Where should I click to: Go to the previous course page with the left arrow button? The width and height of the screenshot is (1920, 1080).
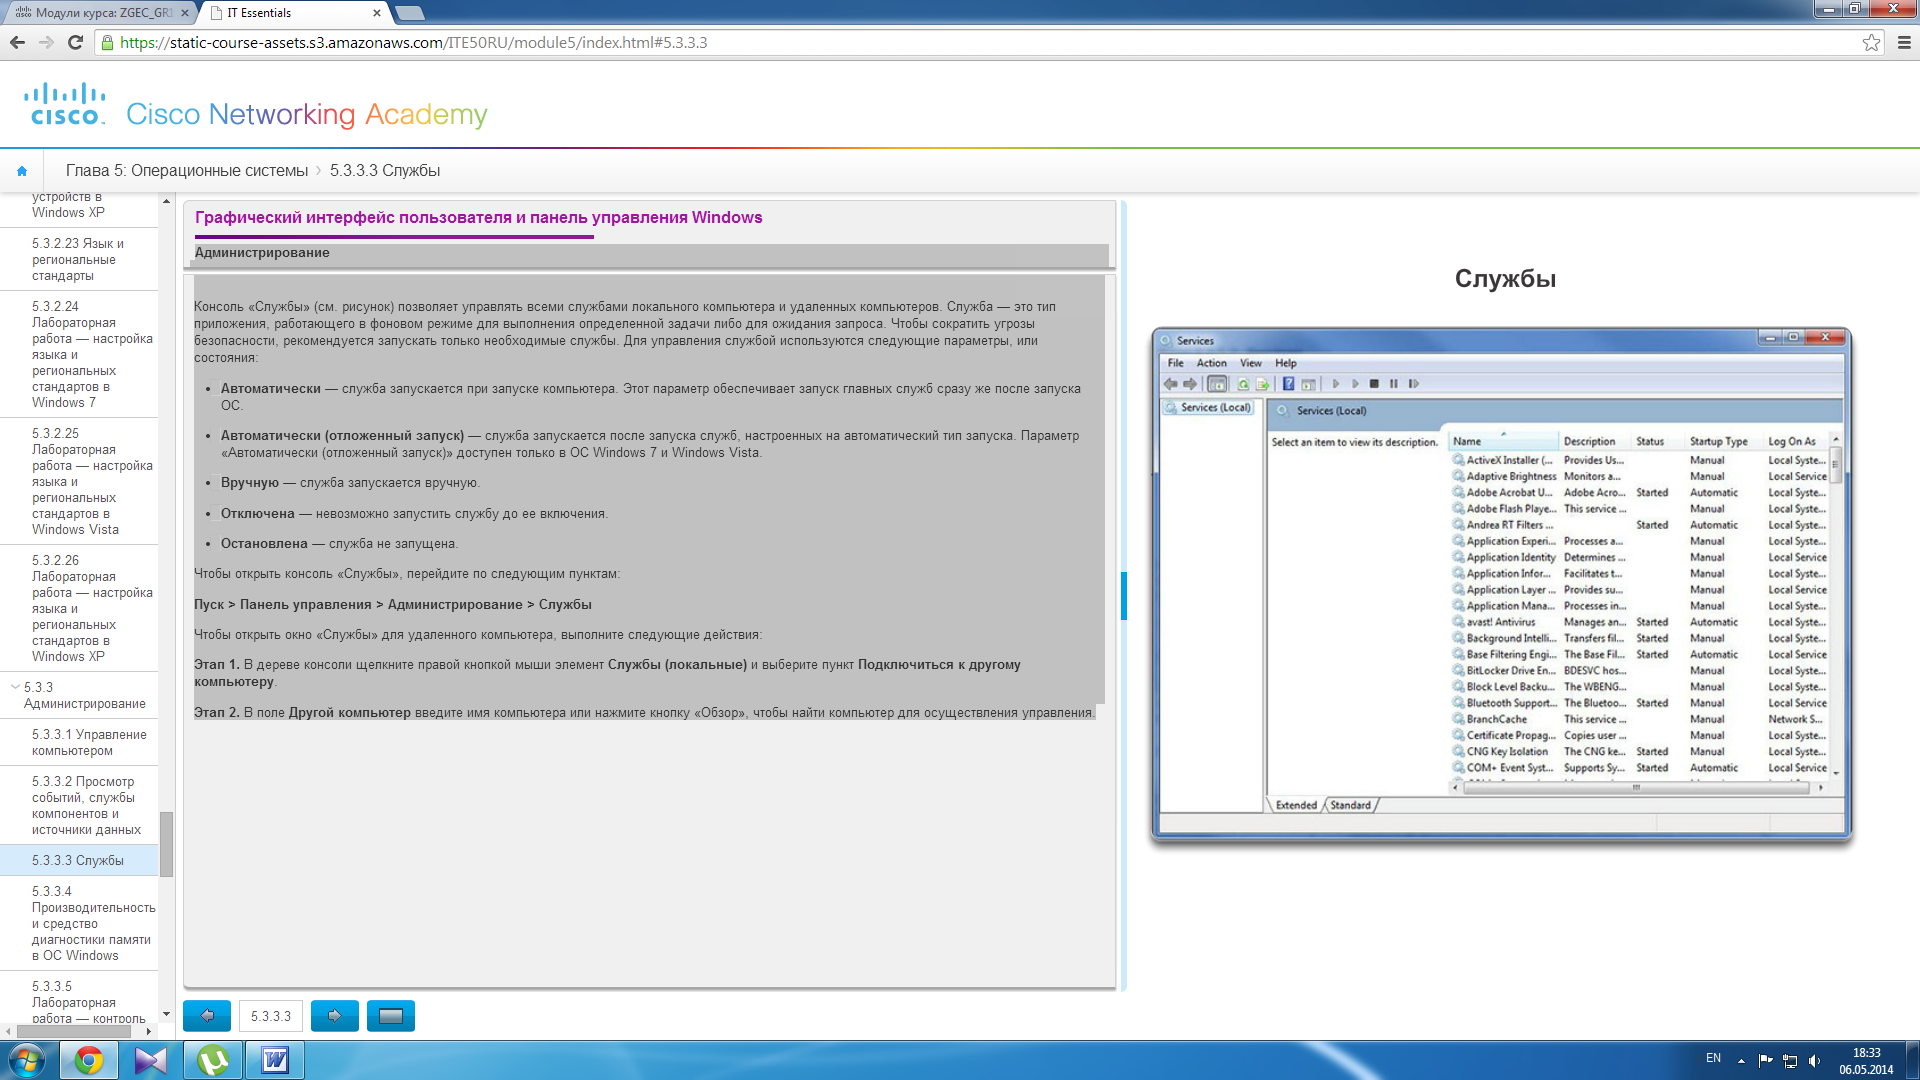point(207,1016)
